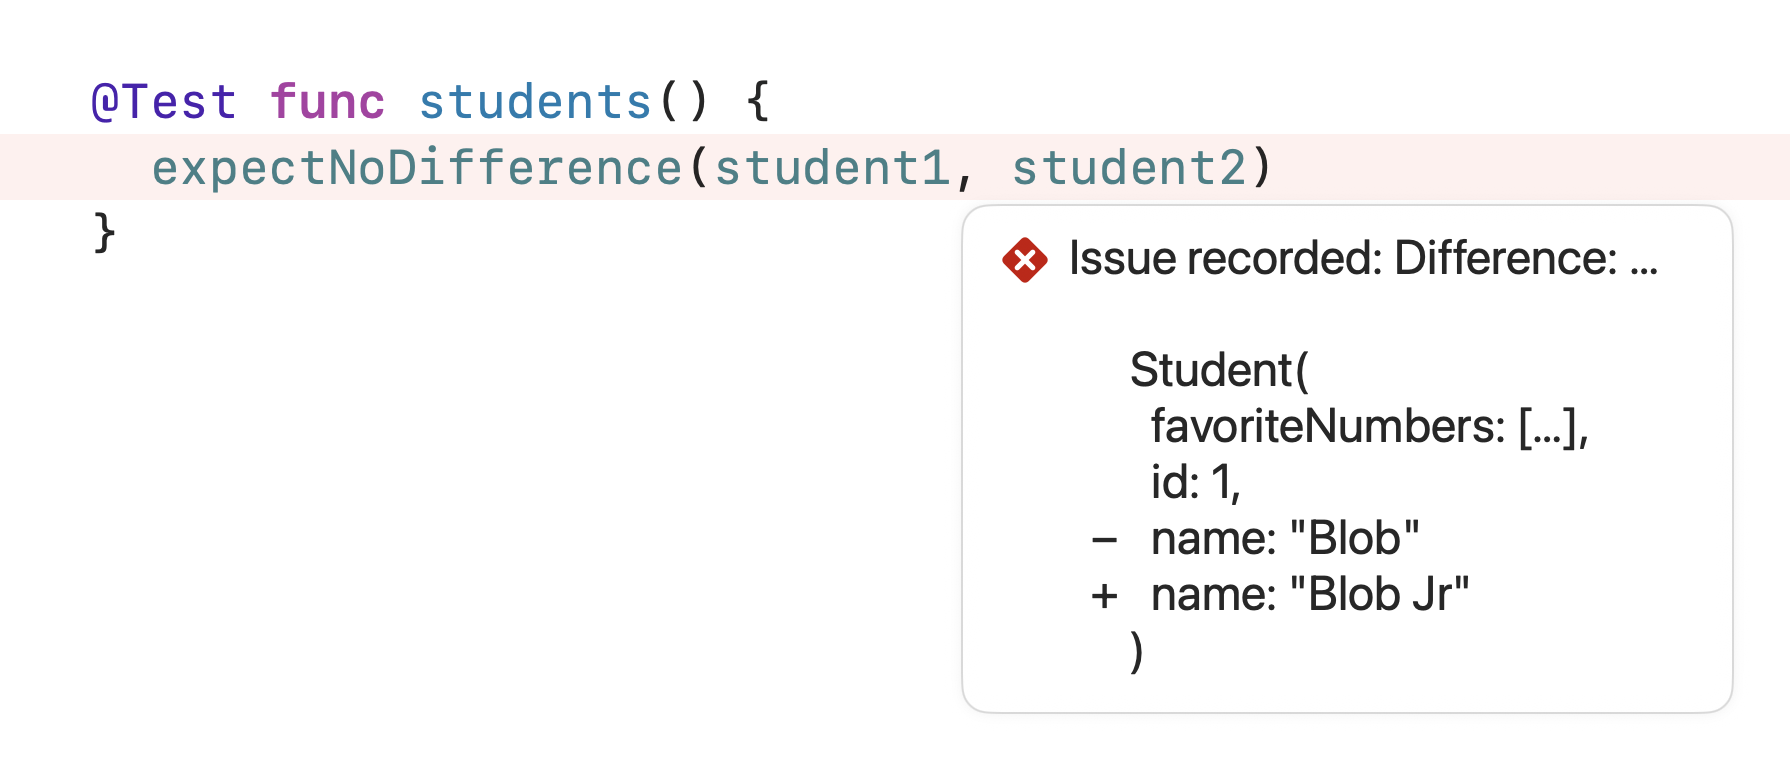Select the @Test attribute
1790x782 pixels.
[164, 103]
